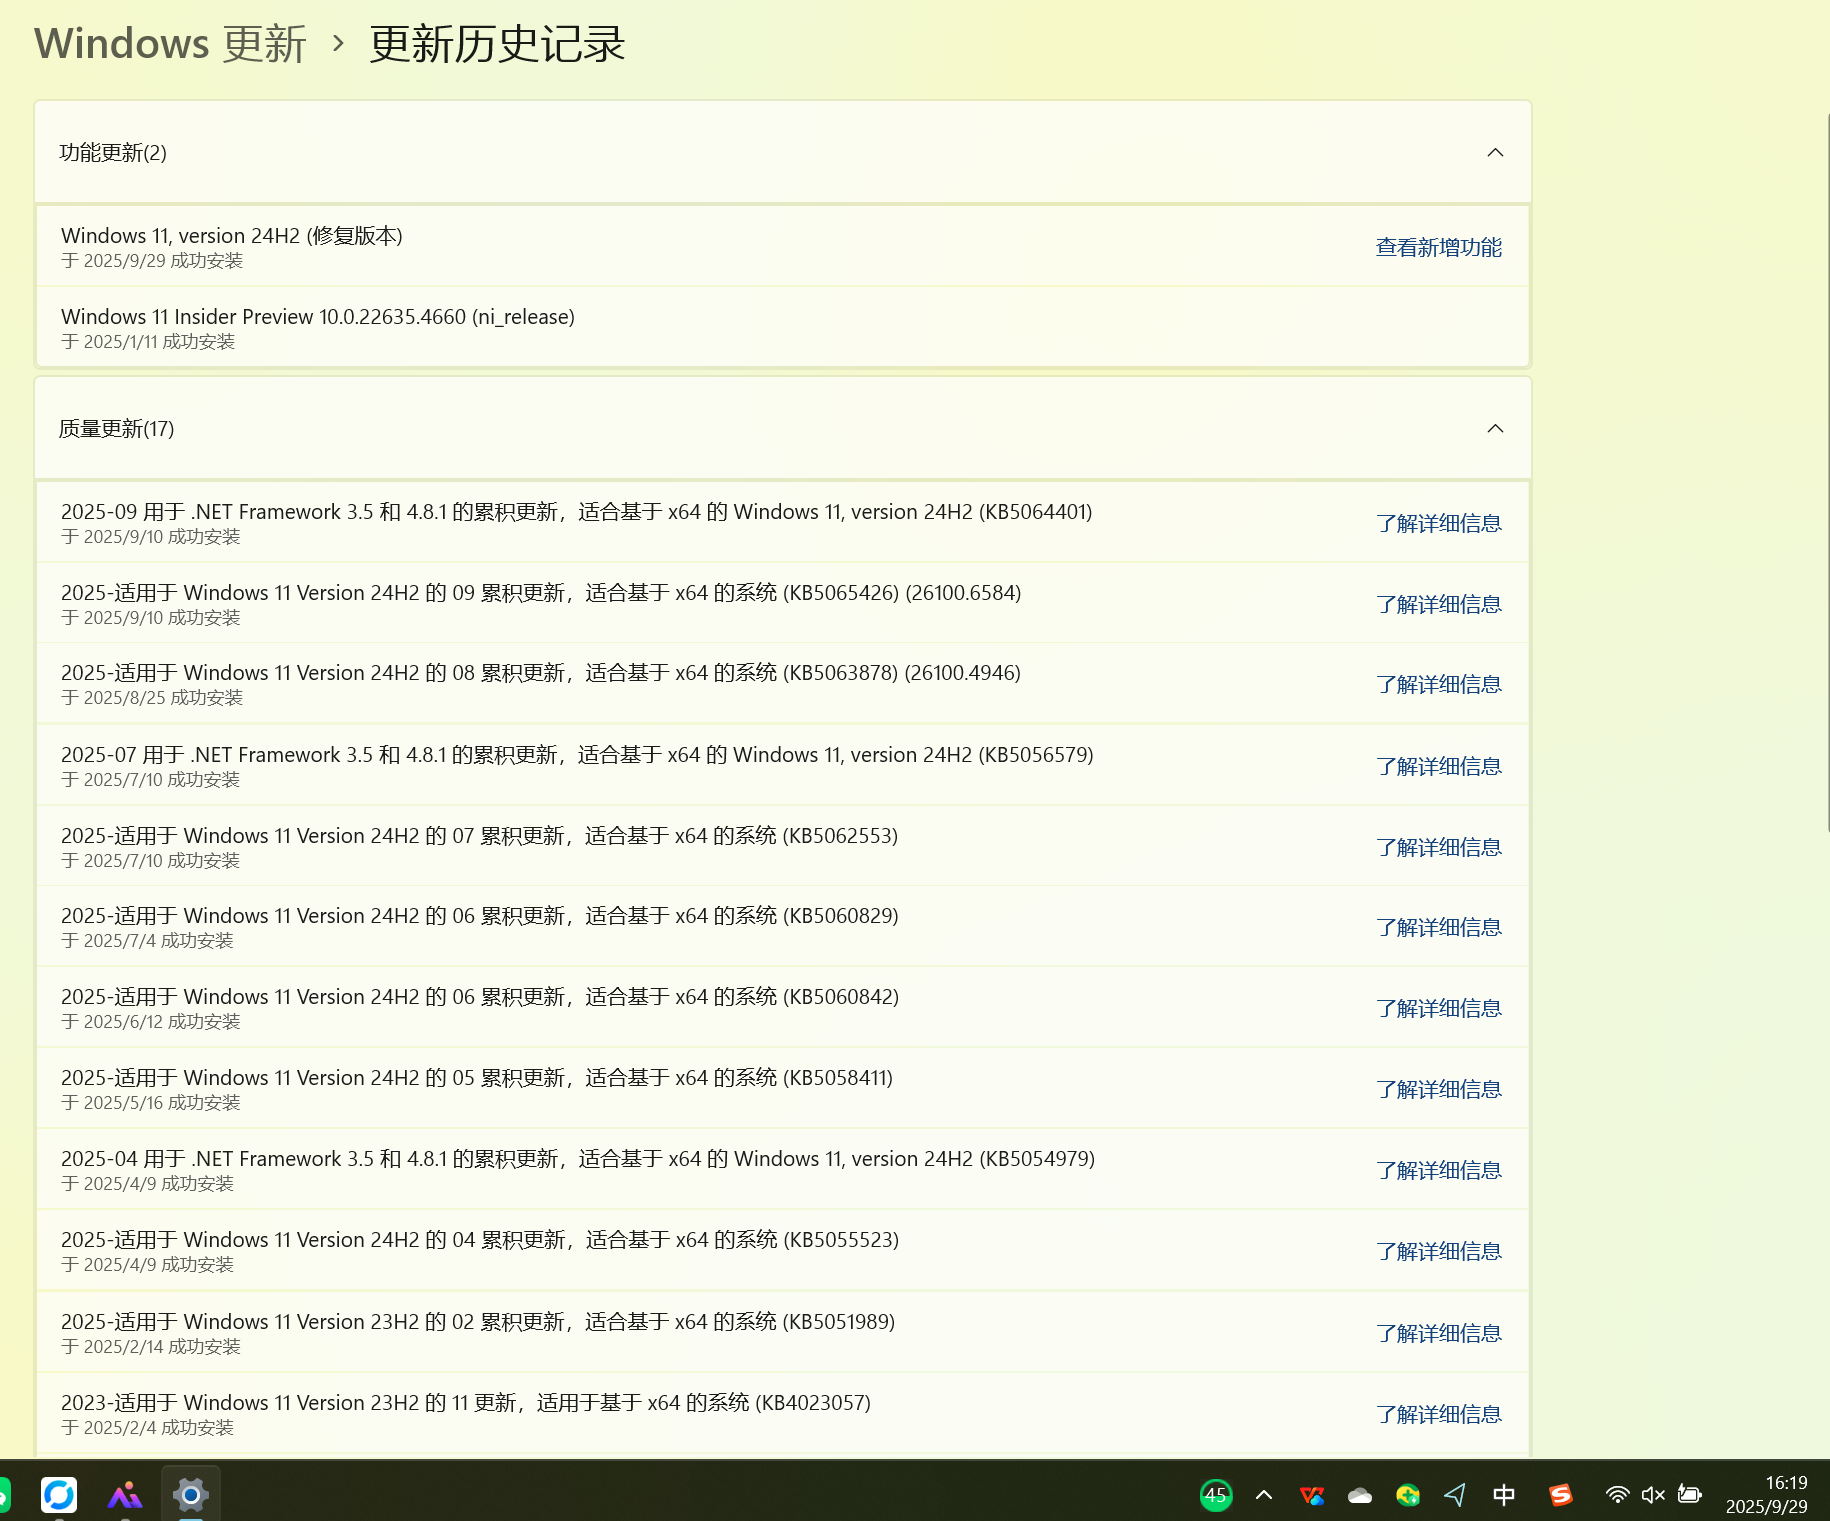
Task: Switch the 中 input language indicator
Action: pos(1504,1495)
